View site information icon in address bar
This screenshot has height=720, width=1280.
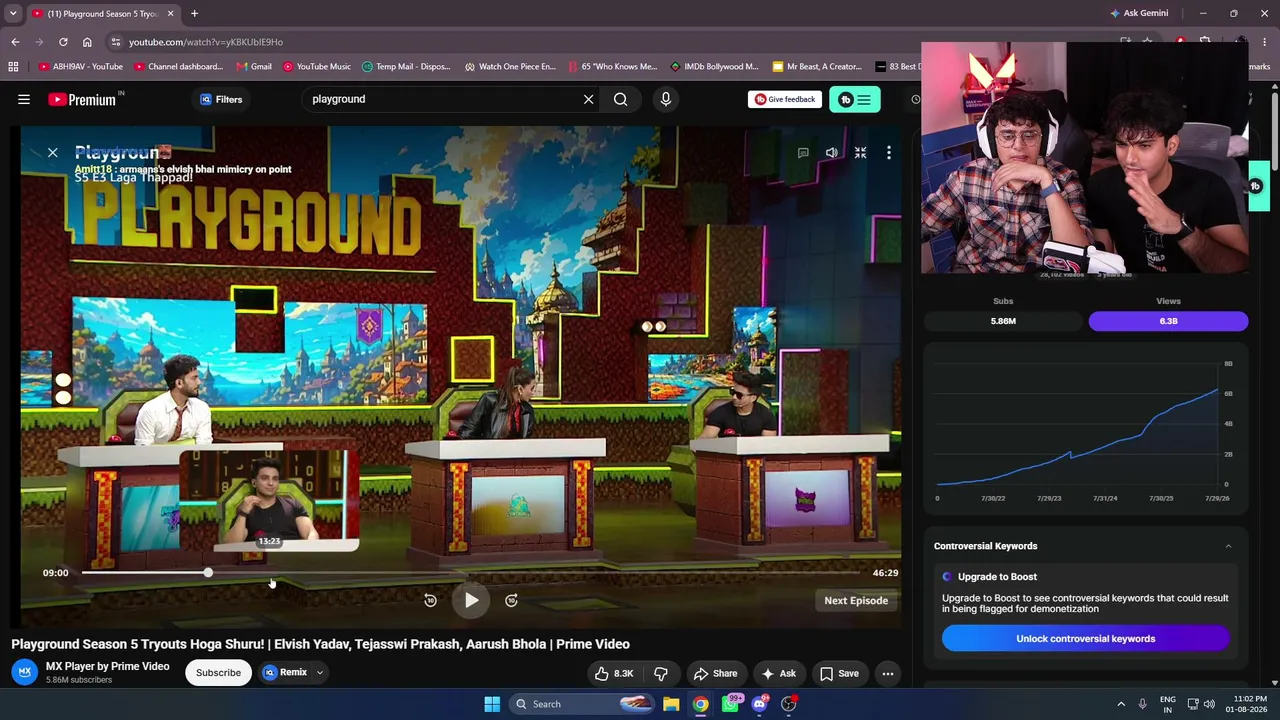coord(116,42)
